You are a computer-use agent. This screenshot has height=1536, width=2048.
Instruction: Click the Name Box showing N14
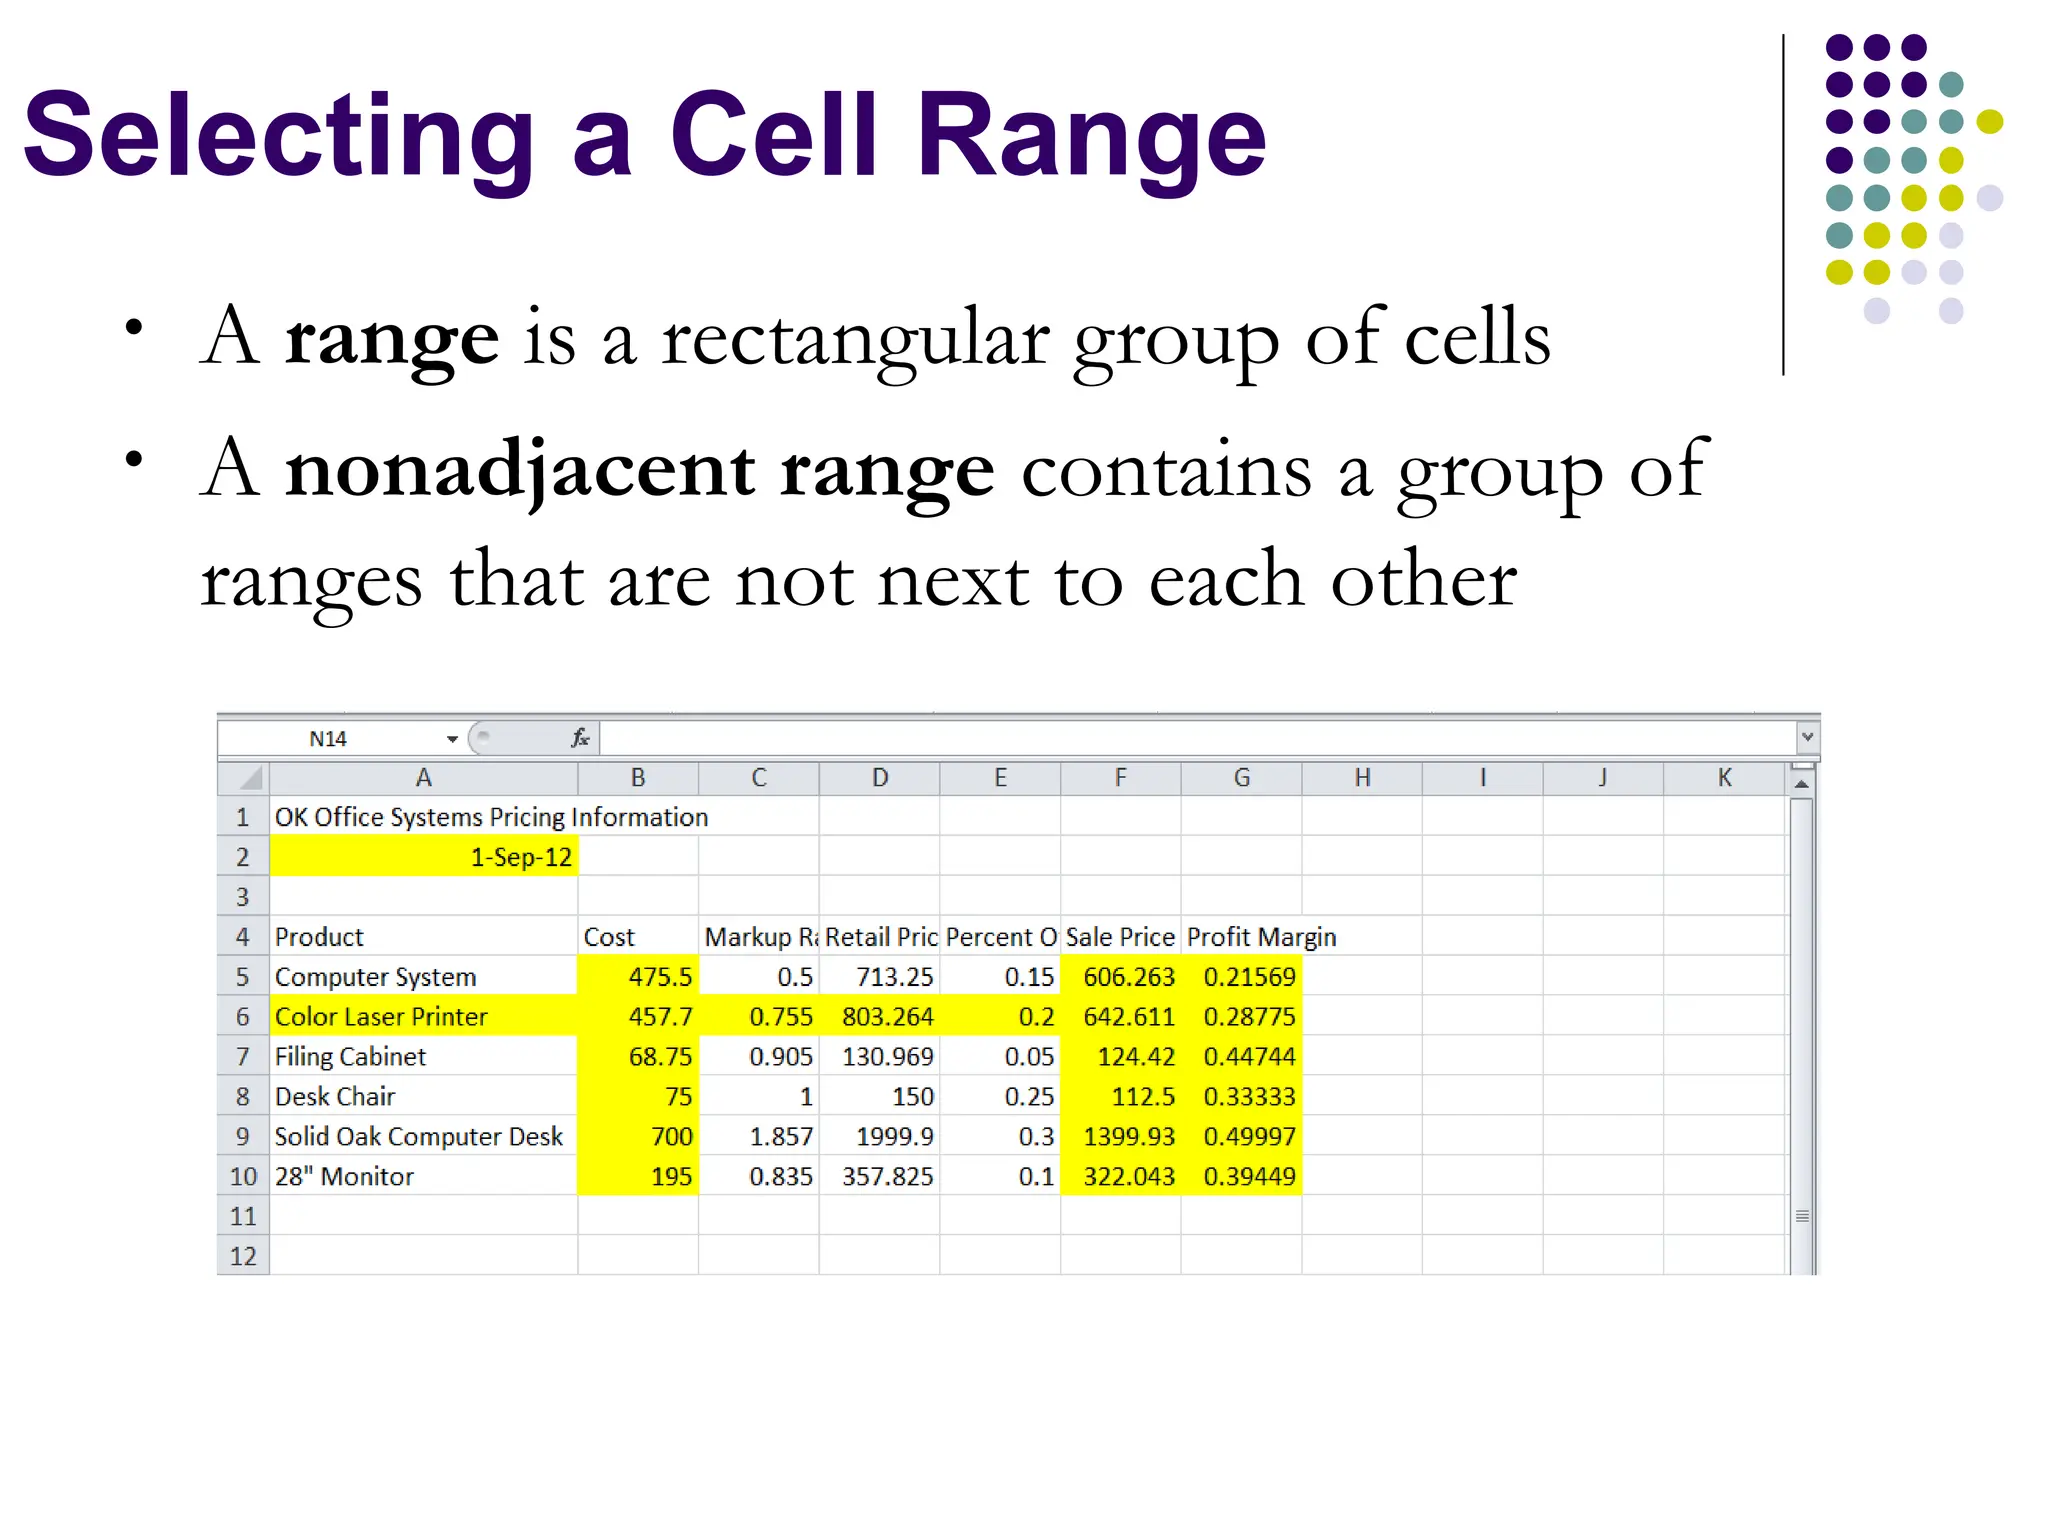pos(330,739)
